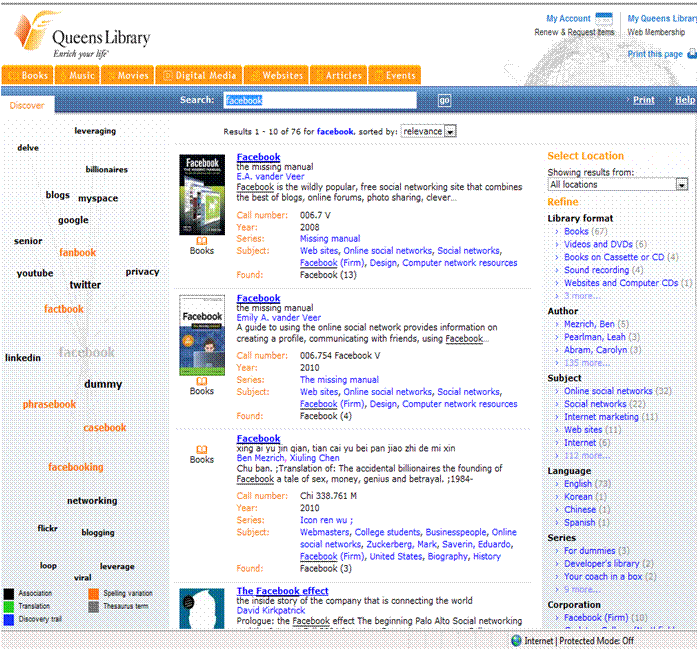Click the word 'privacy' in the word cloud
The width and height of the screenshot is (698, 650).
pyautogui.click(x=142, y=272)
